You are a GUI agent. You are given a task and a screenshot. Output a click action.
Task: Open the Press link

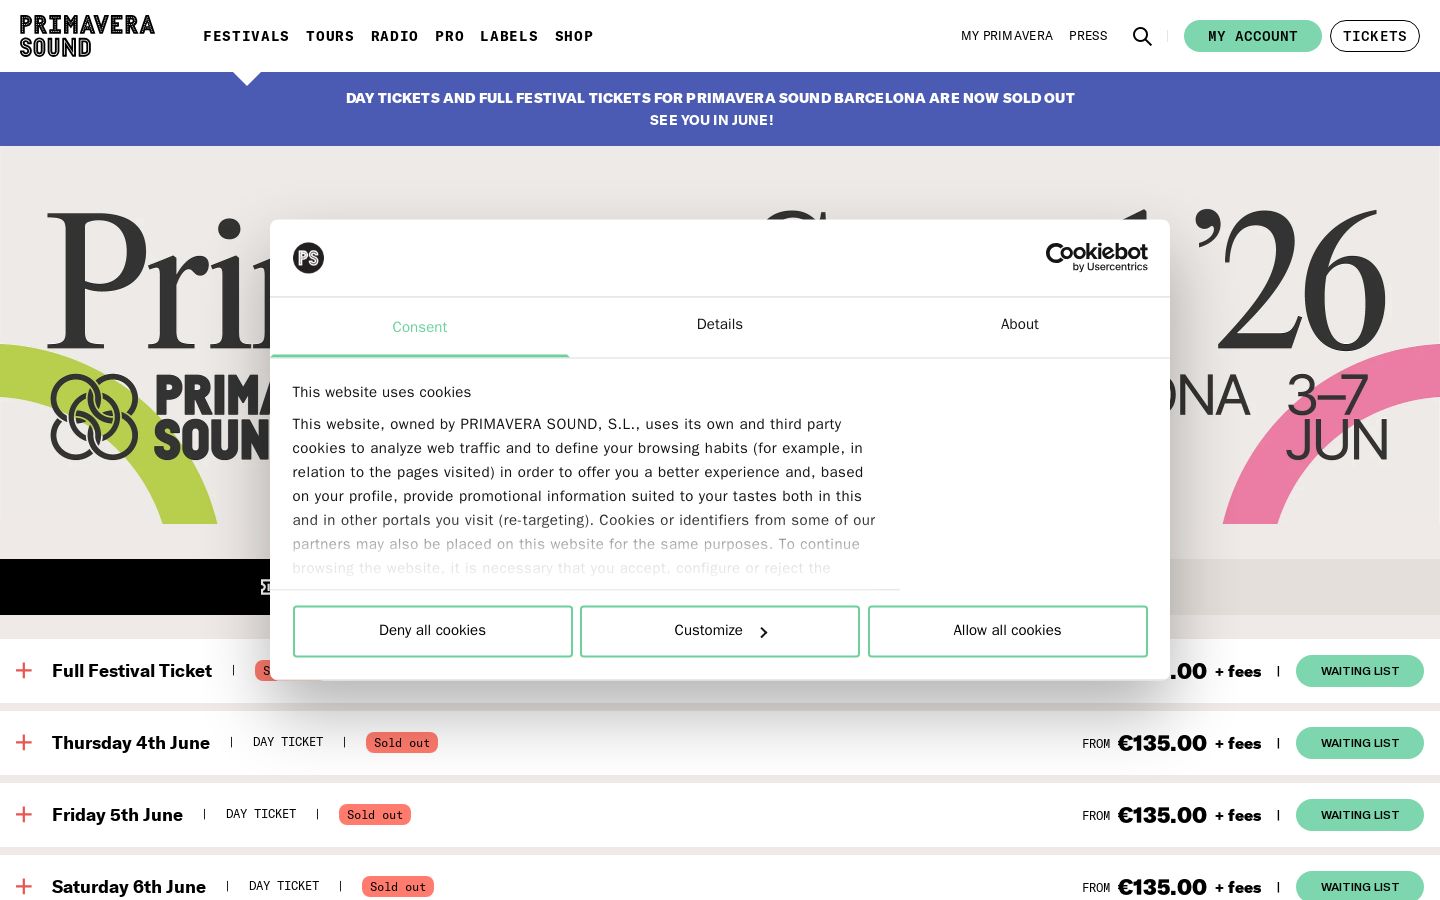(1088, 36)
